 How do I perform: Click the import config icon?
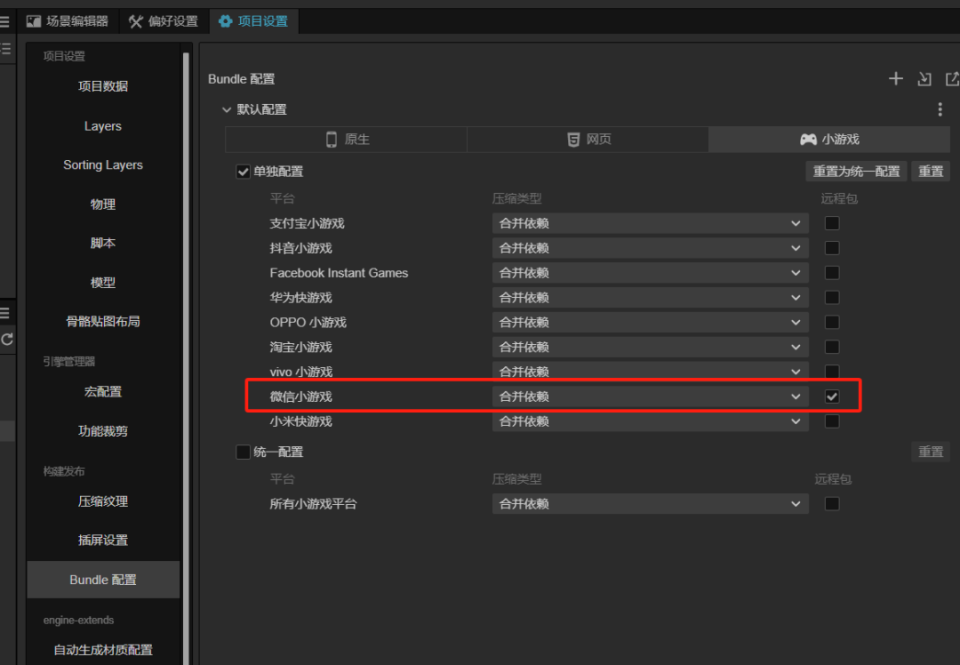pos(924,79)
